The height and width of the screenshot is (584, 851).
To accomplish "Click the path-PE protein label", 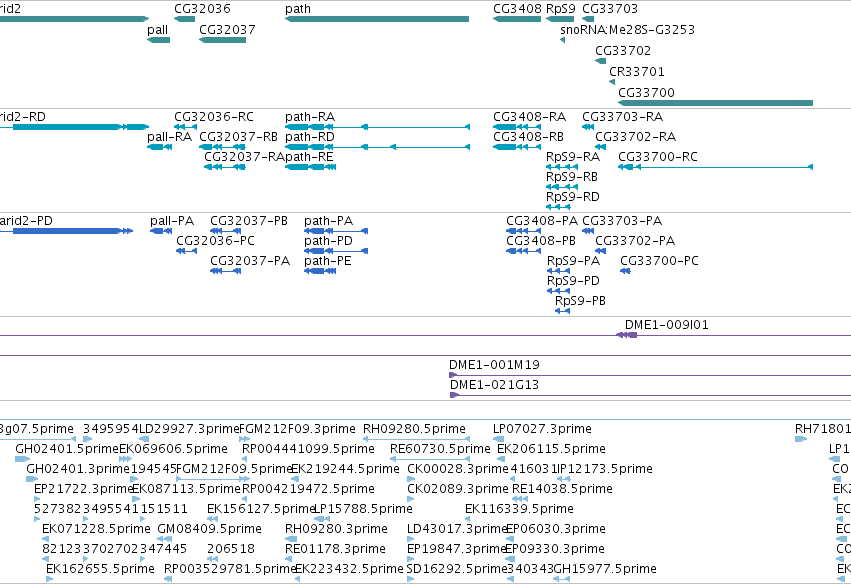I will (328, 261).
